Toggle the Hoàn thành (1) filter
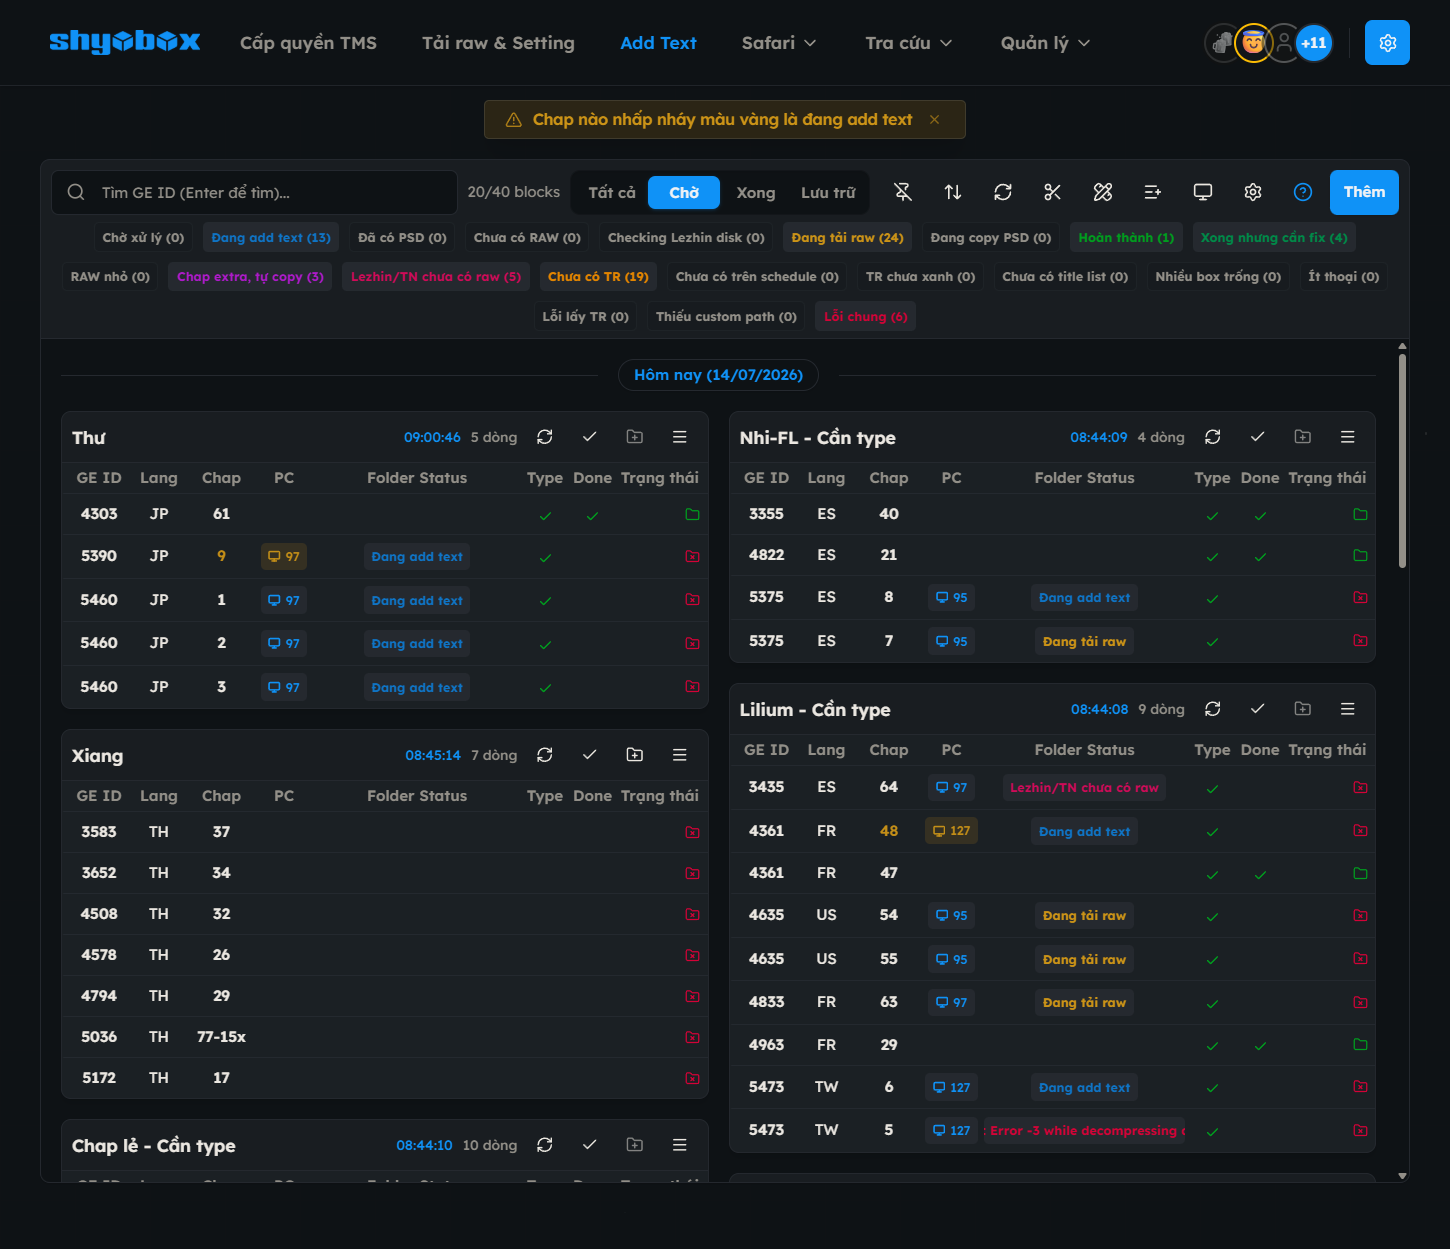The width and height of the screenshot is (1450, 1249). [1126, 238]
